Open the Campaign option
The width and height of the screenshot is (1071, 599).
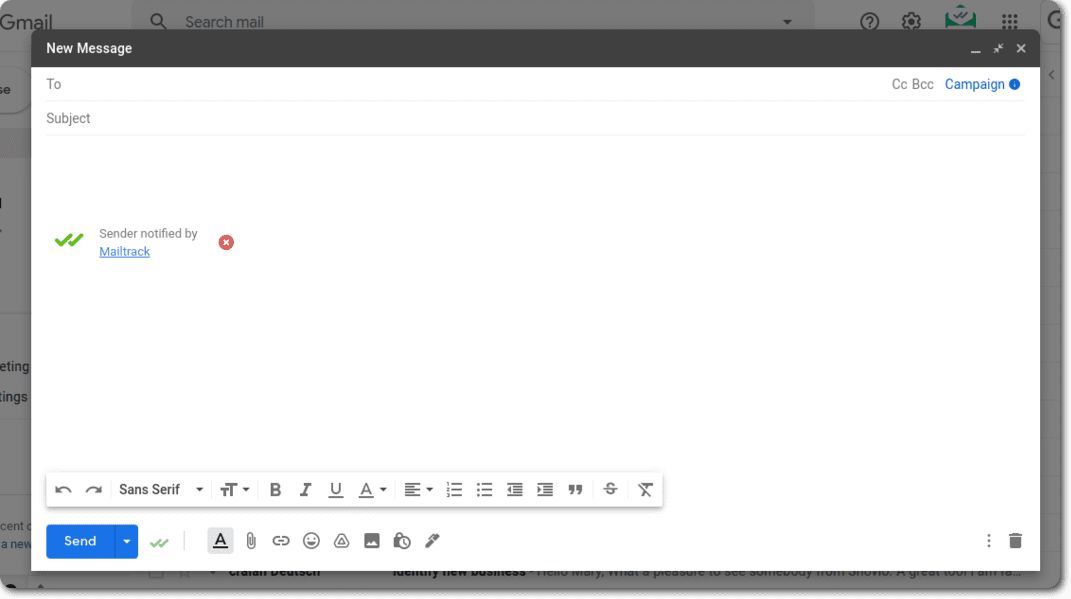click(974, 85)
